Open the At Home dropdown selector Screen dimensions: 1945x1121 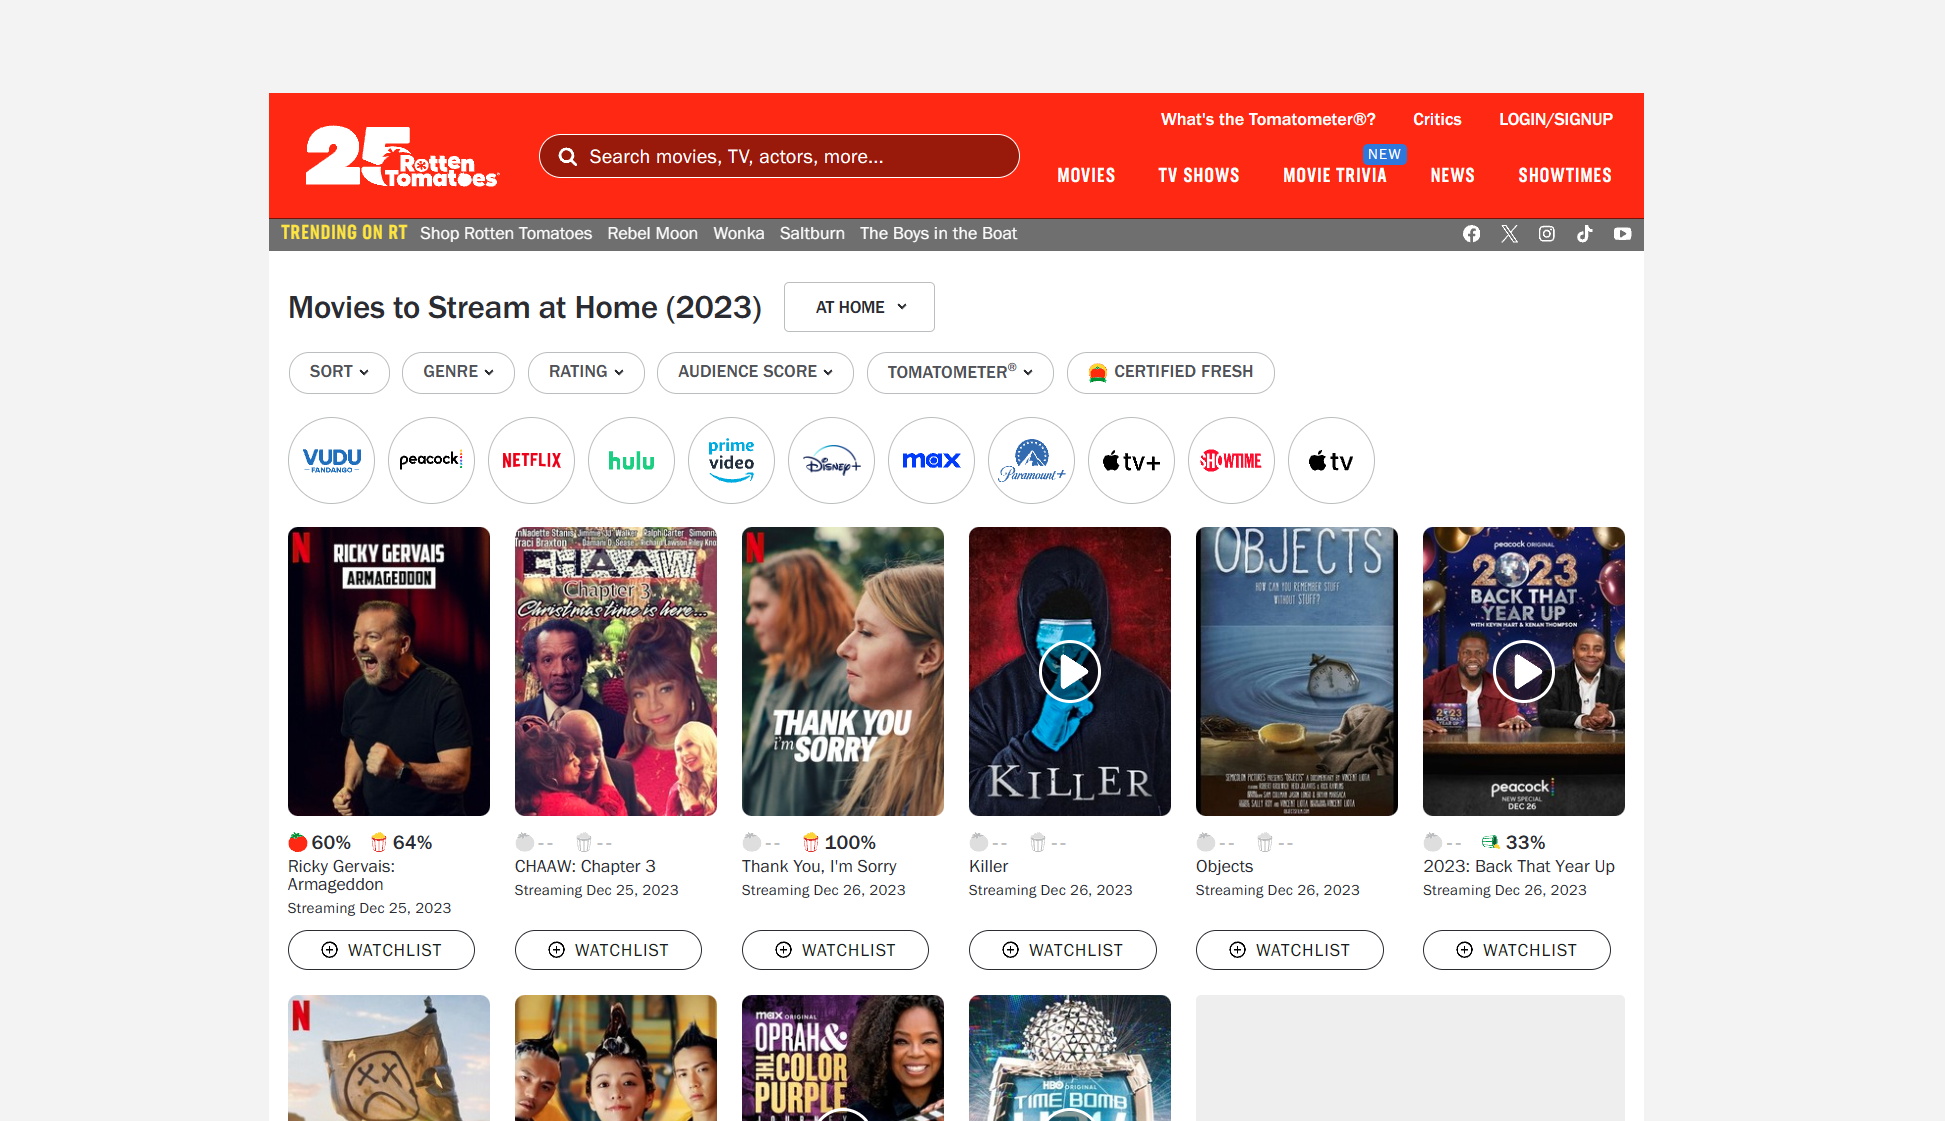859,307
